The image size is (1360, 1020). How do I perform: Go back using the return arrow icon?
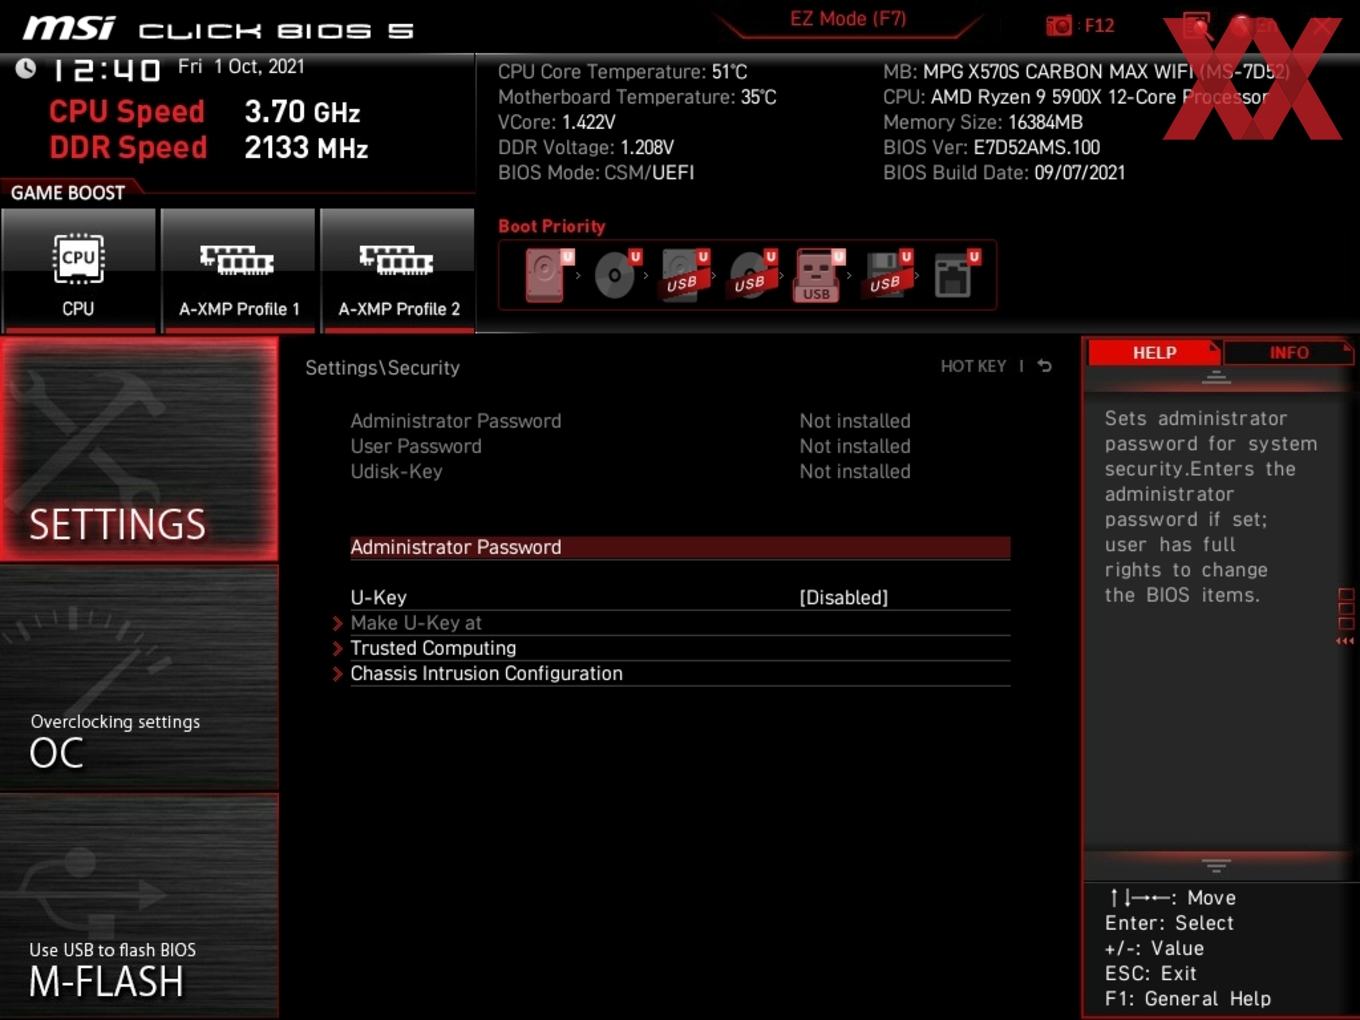1045,366
